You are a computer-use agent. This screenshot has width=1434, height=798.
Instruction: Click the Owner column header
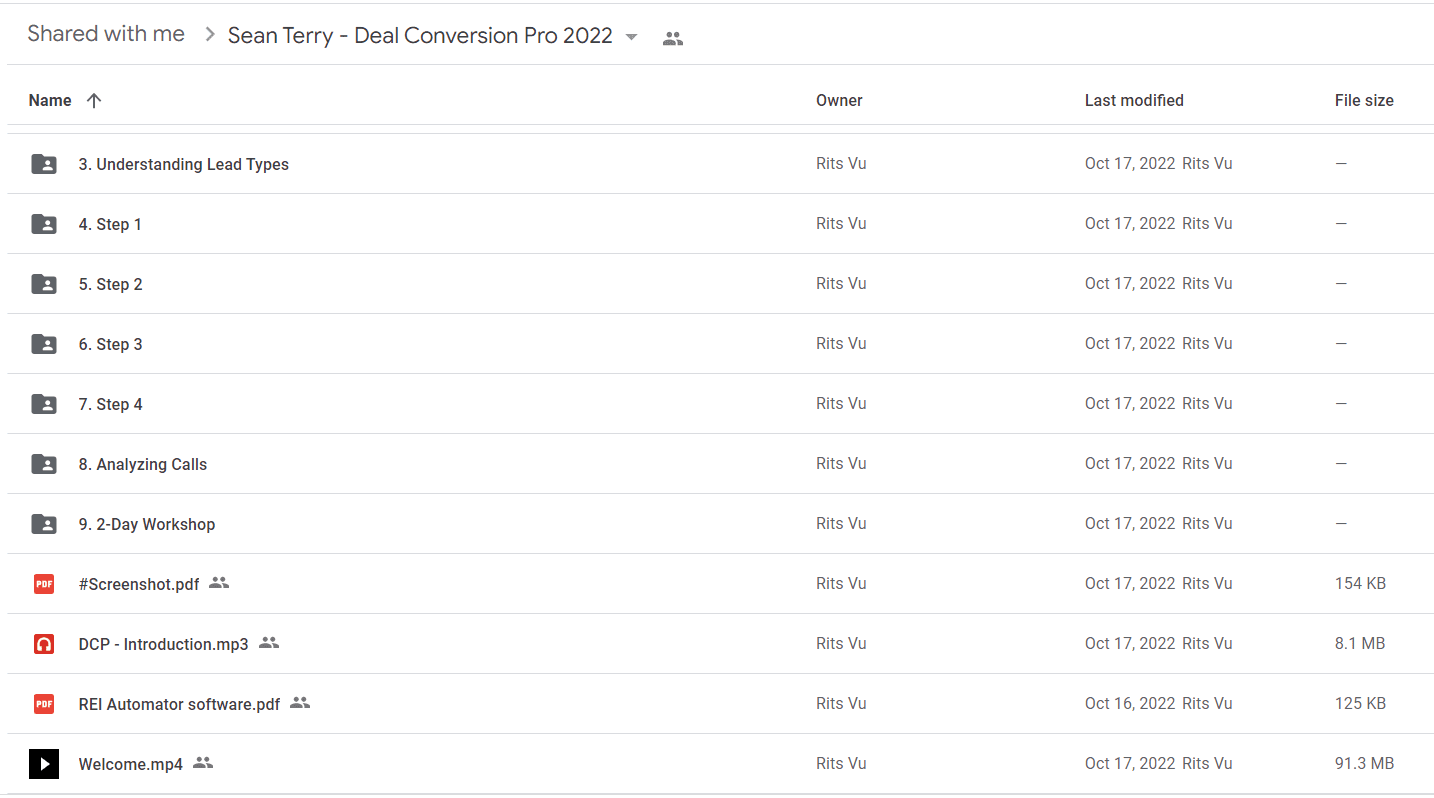(x=839, y=100)
